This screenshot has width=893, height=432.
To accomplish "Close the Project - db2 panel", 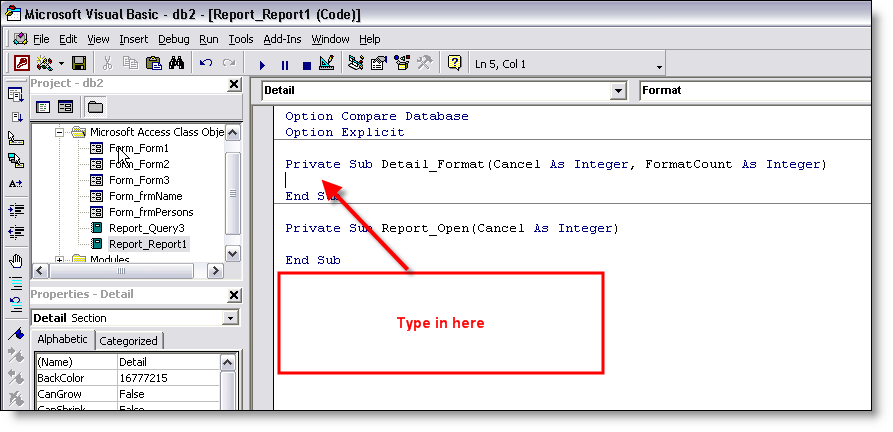I will [234, 85].
